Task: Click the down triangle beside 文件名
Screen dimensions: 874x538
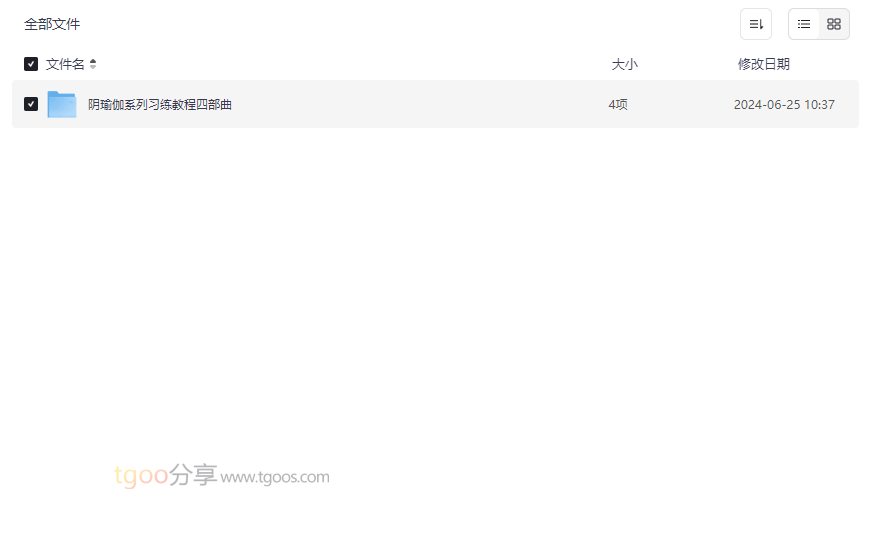Action: click(x=93, y=67)
